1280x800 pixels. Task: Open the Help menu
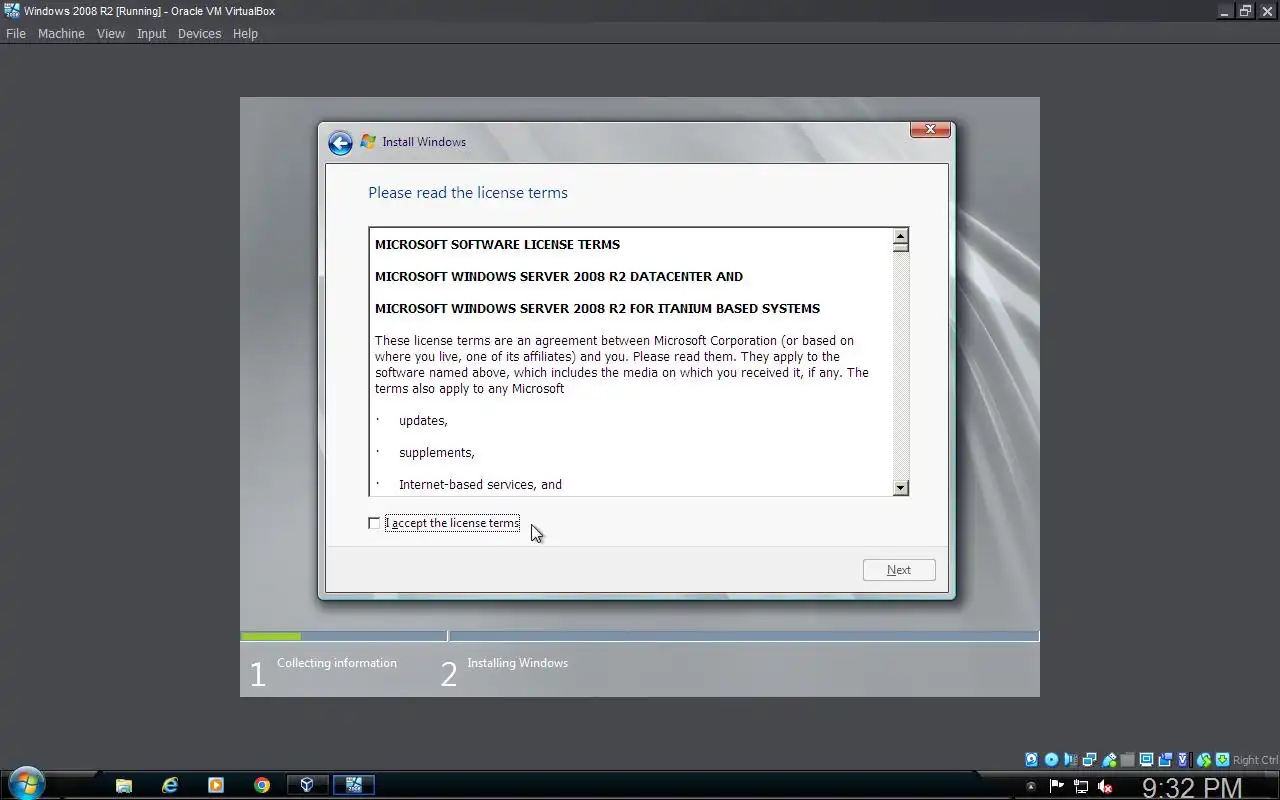[x=245, y=33]
